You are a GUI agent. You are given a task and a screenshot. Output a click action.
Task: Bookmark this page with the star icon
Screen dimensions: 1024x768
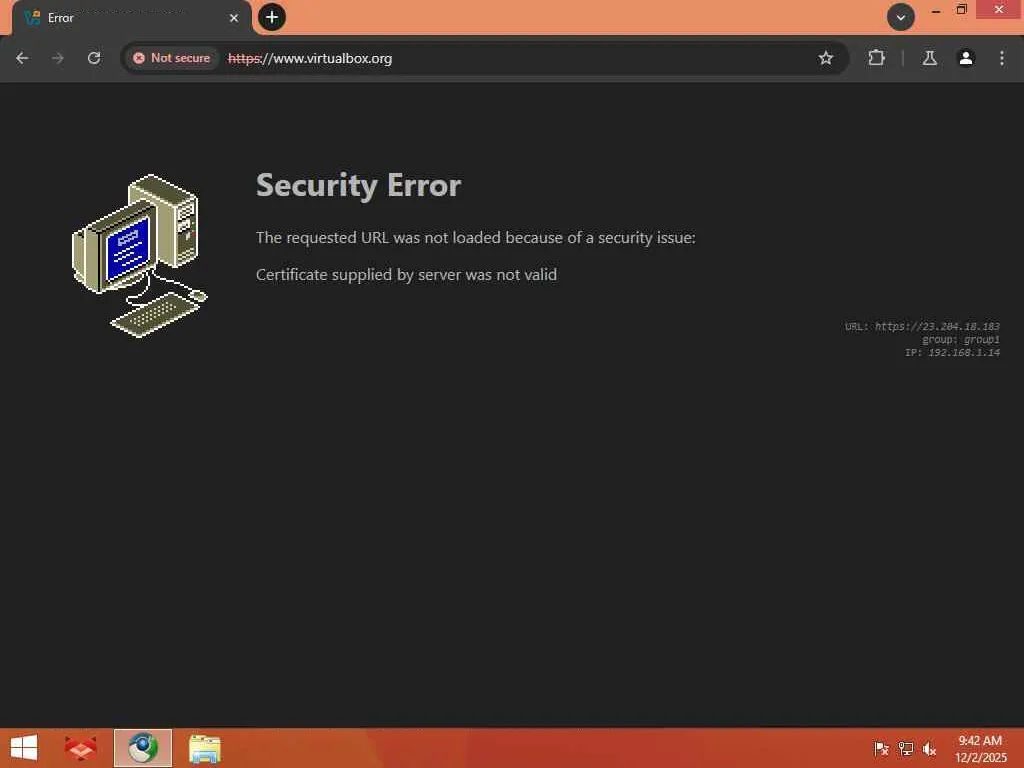(825, 58)
